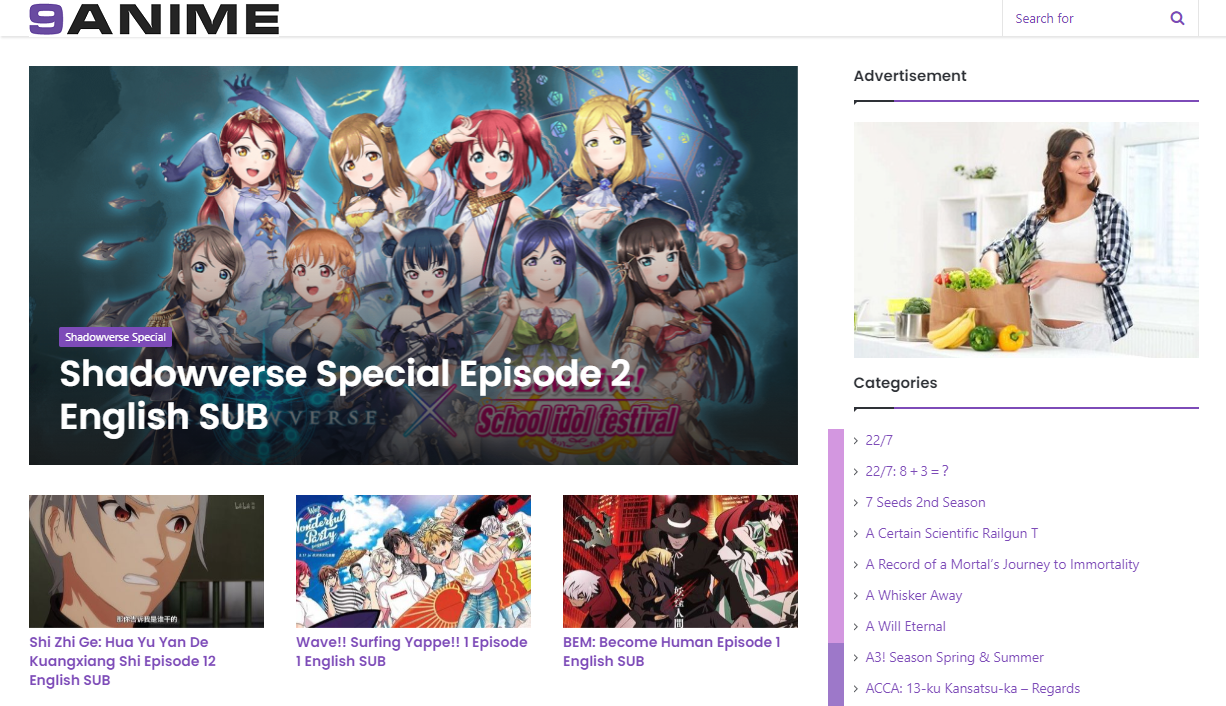Select the '22/7: 8 + 3 = ?' category
Viewport: 1226px width, 706px height.
tap(907, 471)
